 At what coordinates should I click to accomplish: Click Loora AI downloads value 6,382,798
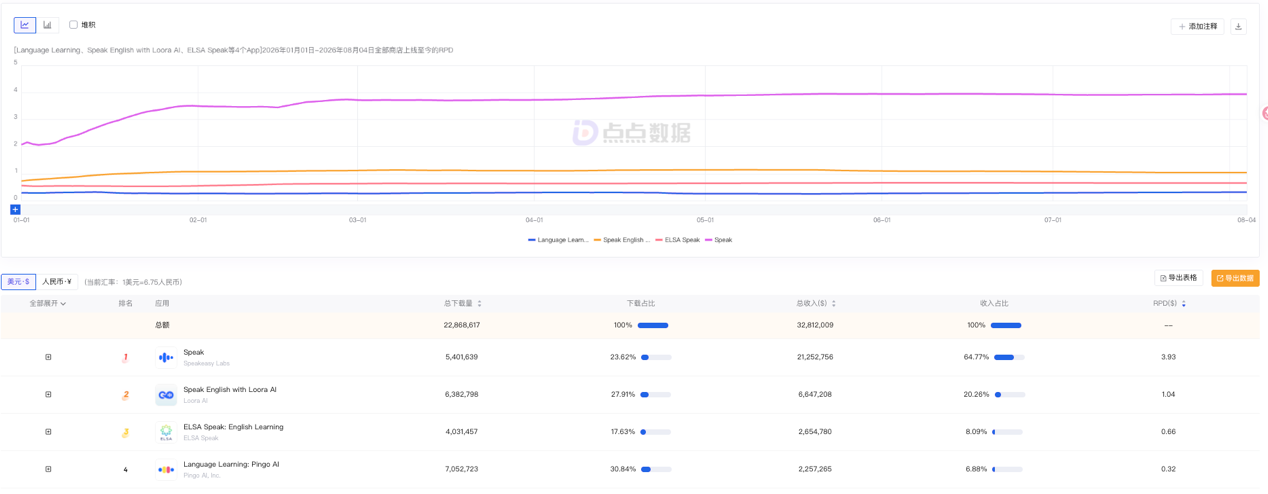point(461,395)
